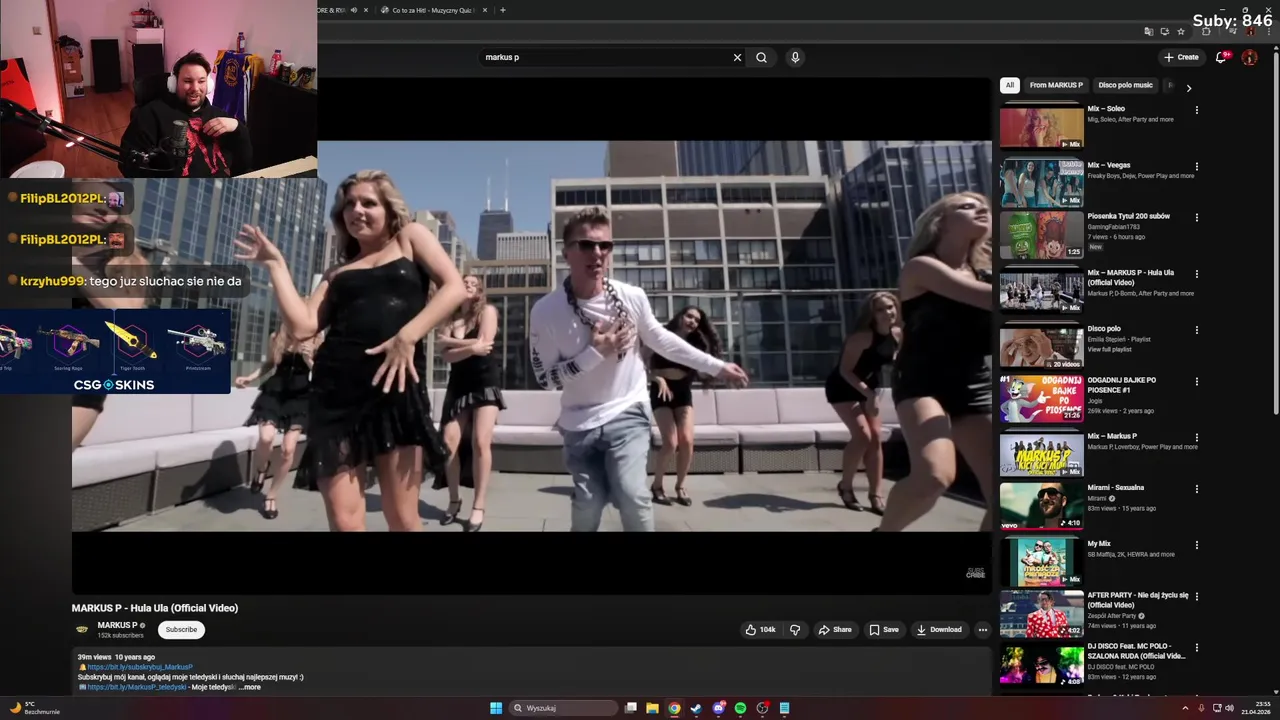Select the 'Disco polo music' filter chip
The height and width of the screenshot is (720, 1280).
1126,85
